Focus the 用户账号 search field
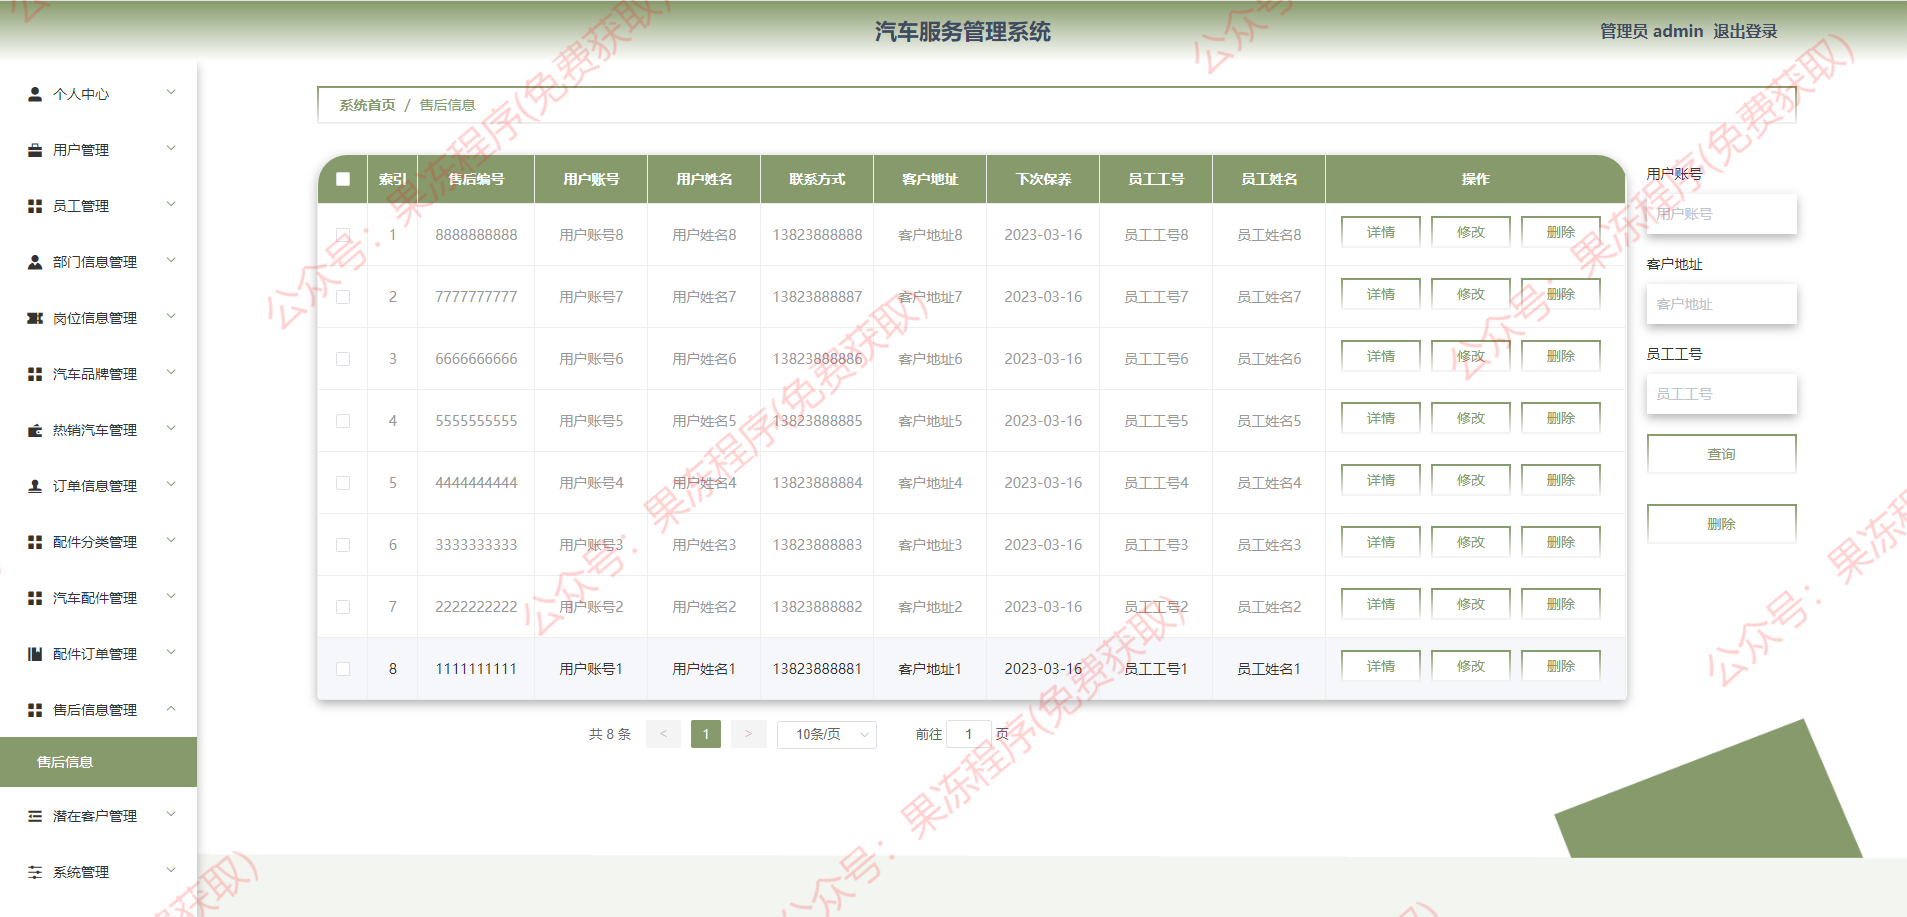Image resolution: width=1907 pixels, height=917 pixels. (1722, 214)
